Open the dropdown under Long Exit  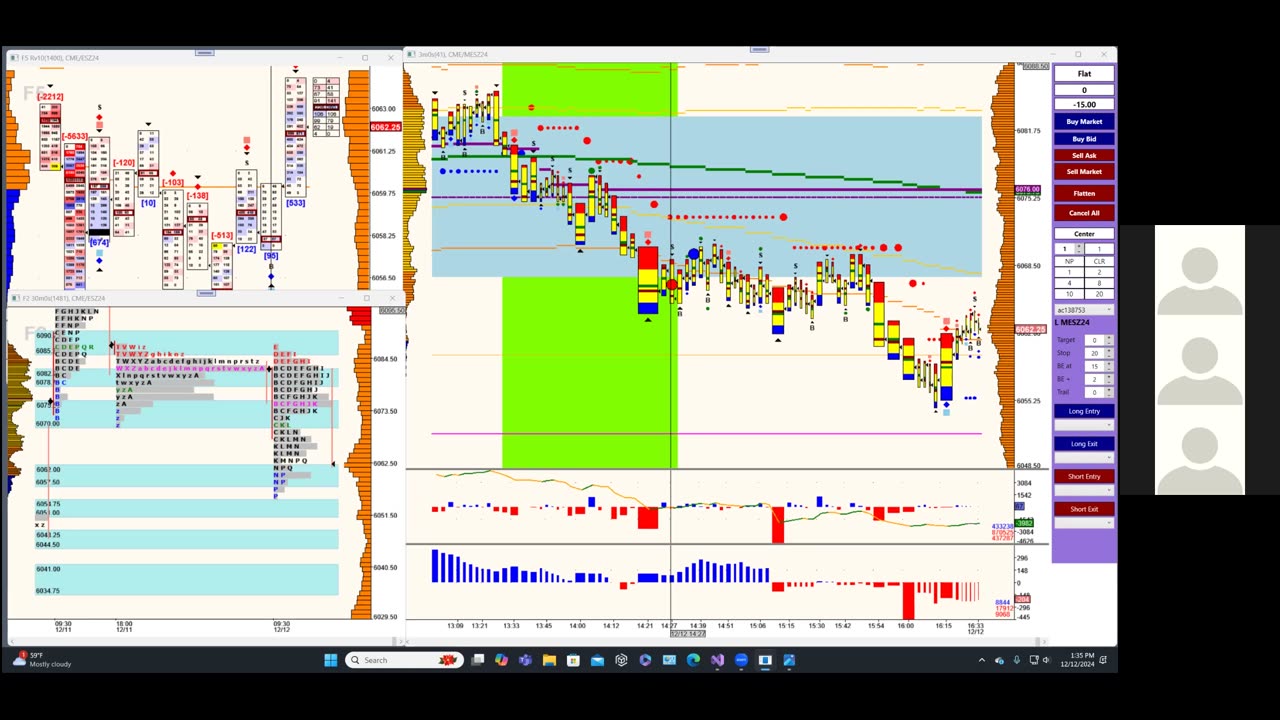(1084, 458)
